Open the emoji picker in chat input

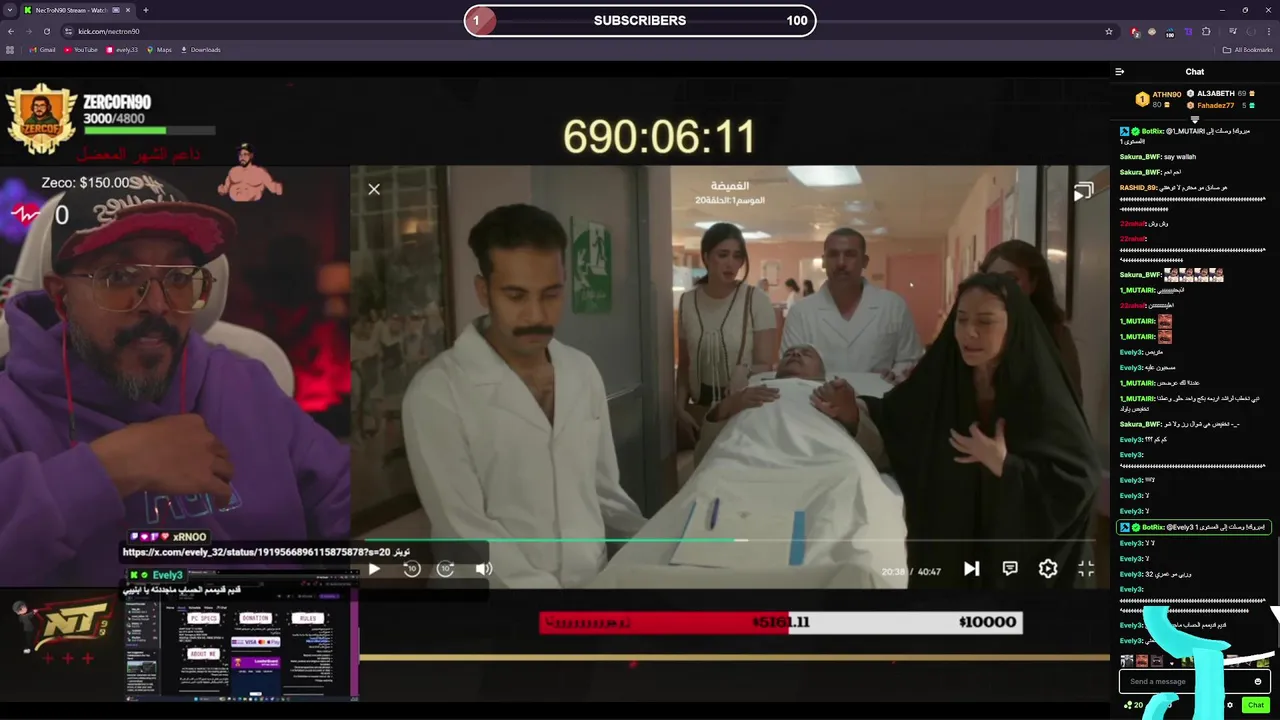tap(1258, 682)
